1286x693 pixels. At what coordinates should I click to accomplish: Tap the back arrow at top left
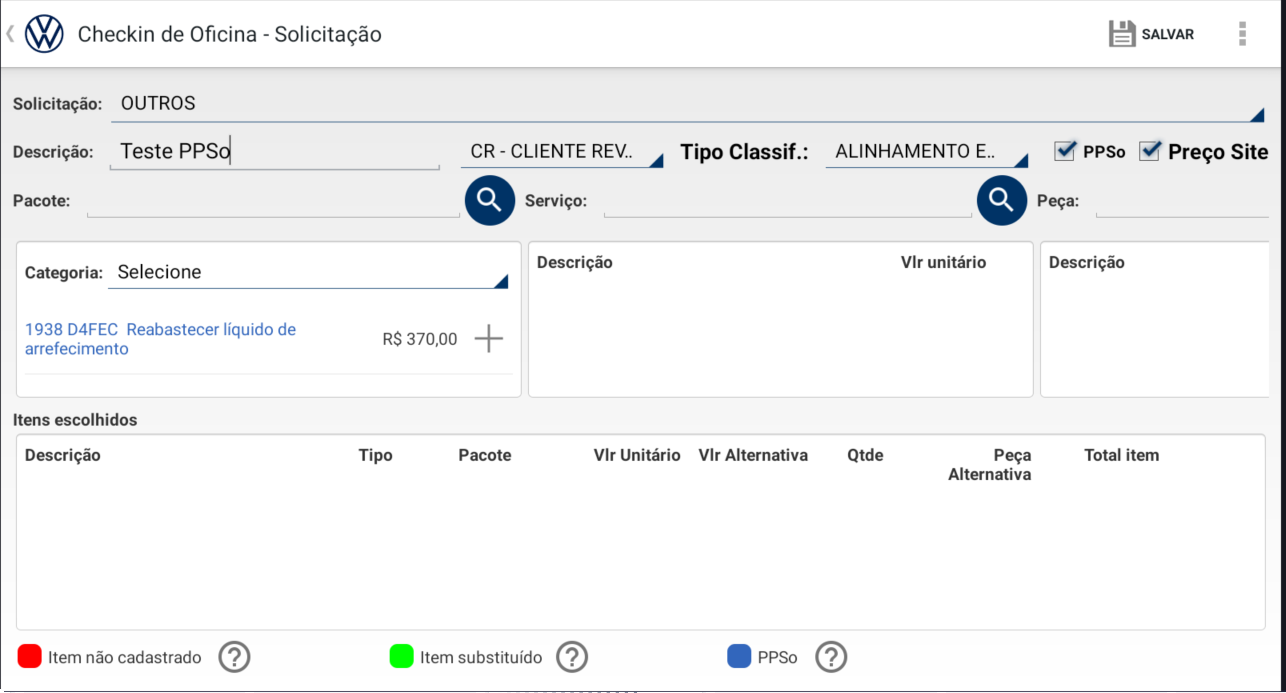[10, 34]
